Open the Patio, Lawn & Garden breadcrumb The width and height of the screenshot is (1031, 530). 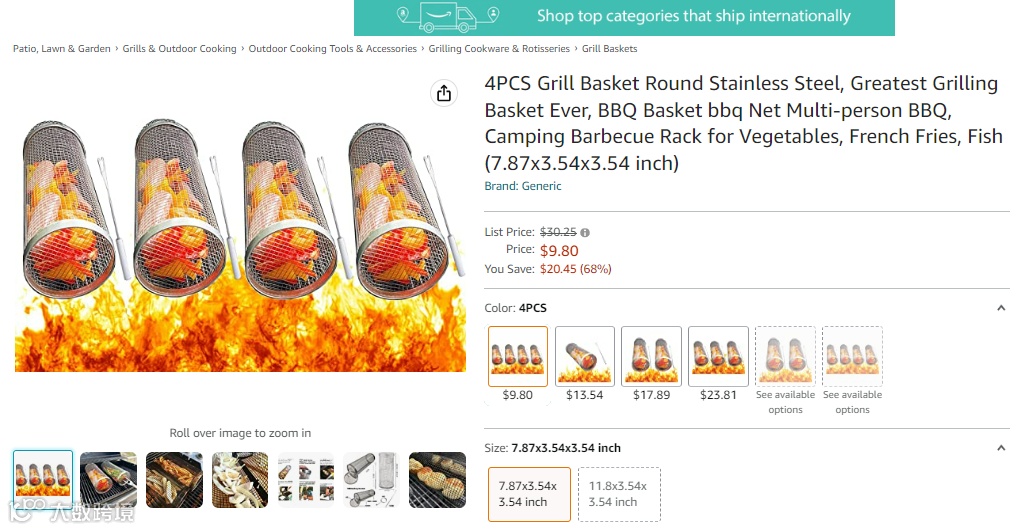tap(62, 49)
